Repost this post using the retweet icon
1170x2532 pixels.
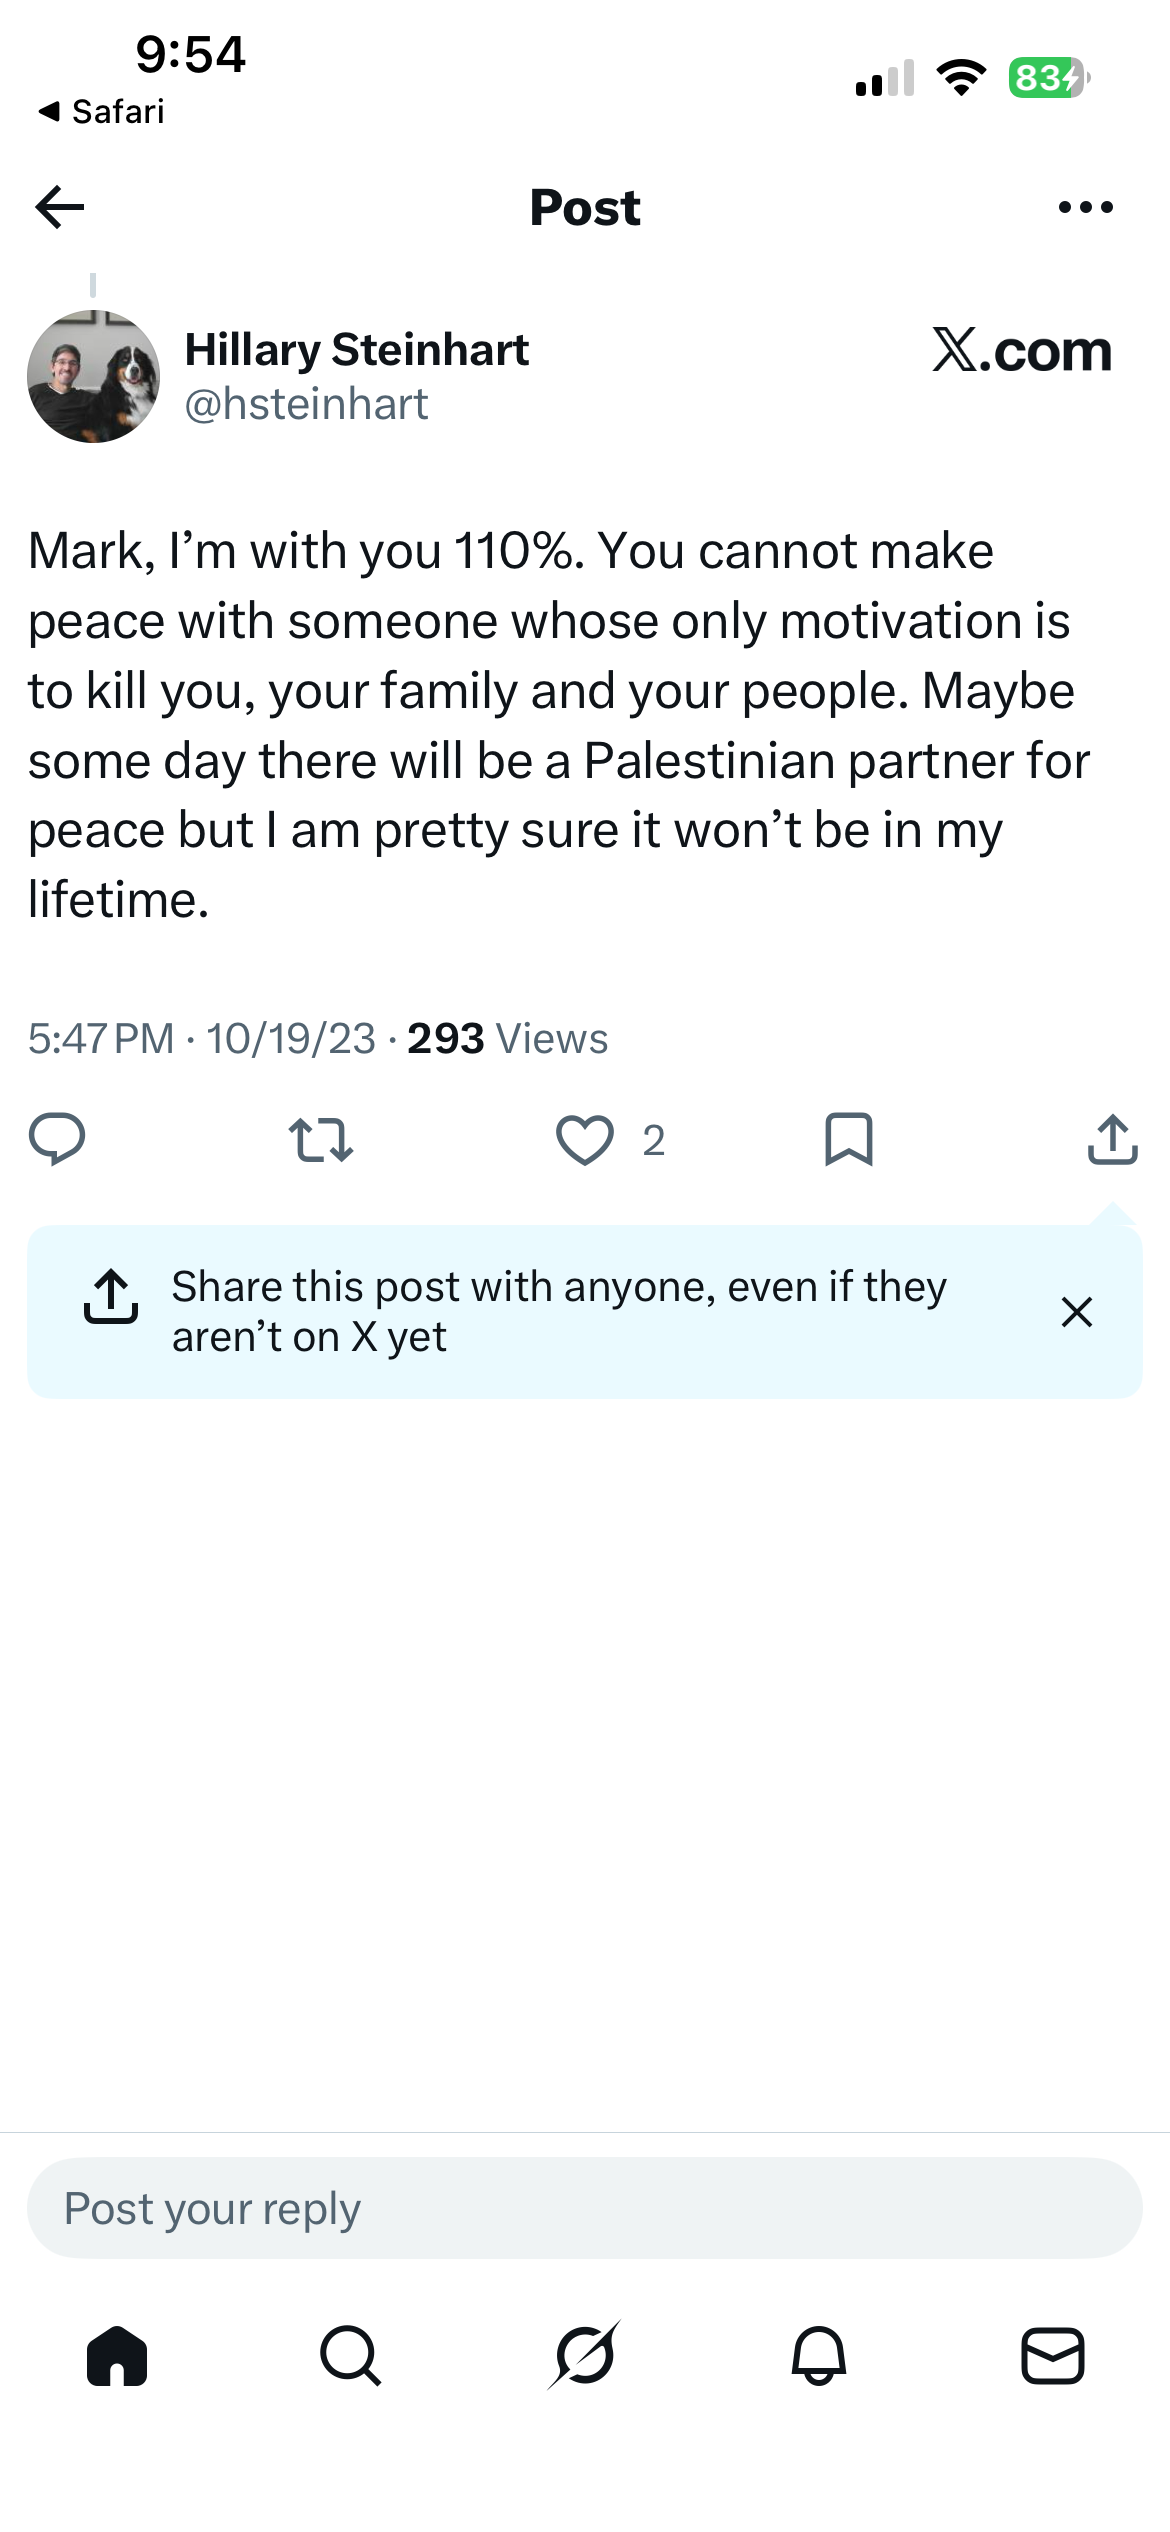coord(321,1140)
